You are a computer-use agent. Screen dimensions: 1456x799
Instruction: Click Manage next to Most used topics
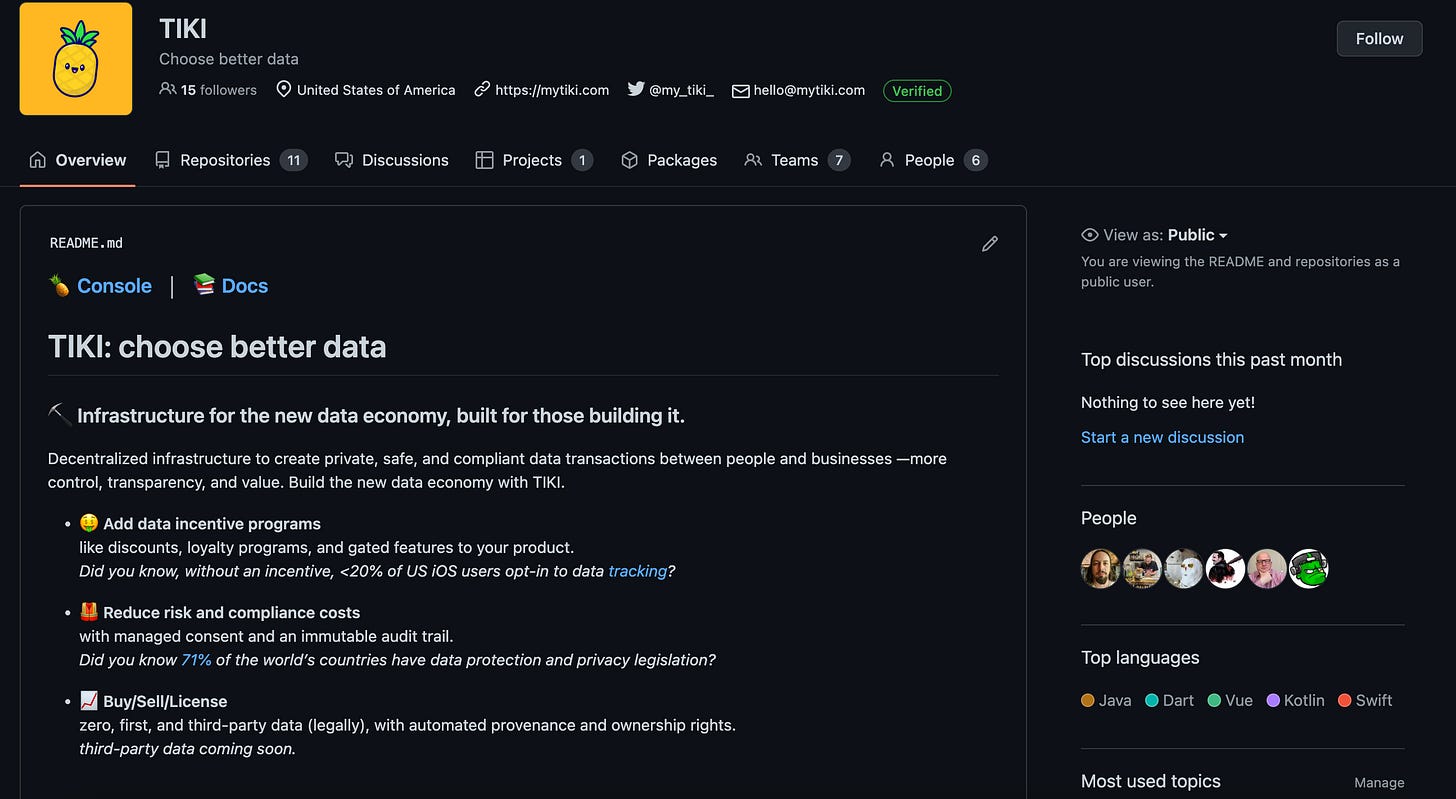tap(1379, 783)
